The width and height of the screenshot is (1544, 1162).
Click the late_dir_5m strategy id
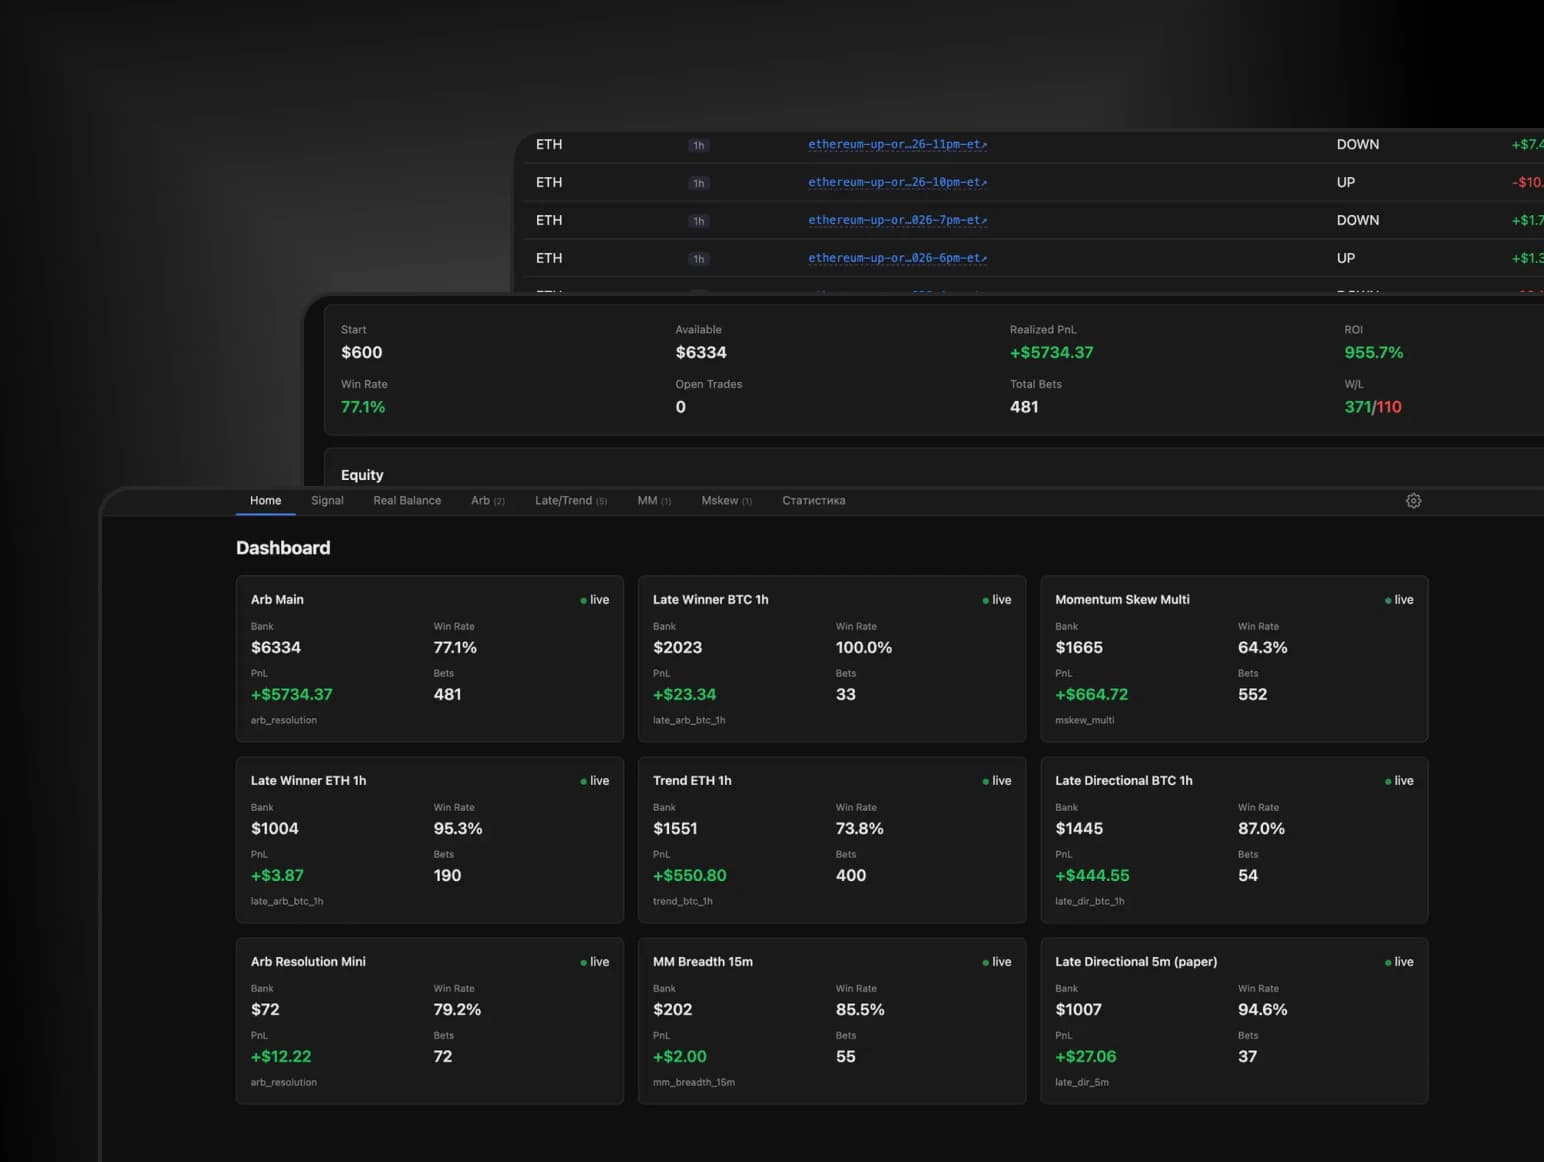point(1082,1082)
